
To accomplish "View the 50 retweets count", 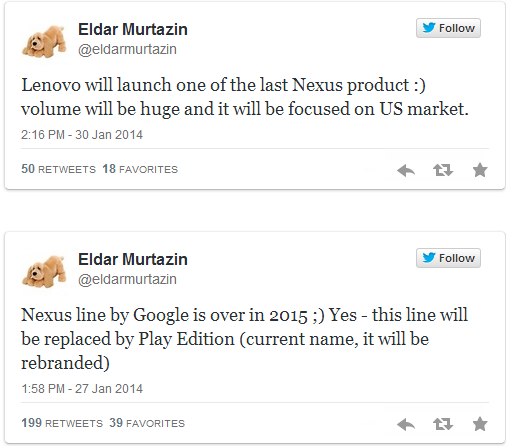I will pos(58,169).
